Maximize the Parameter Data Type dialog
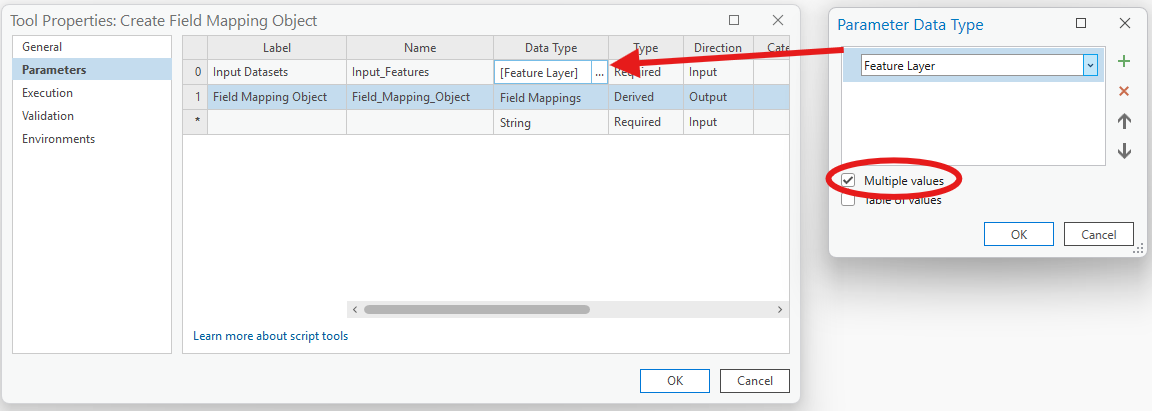Viewport: 1152px width, 411px height. 1081,24
